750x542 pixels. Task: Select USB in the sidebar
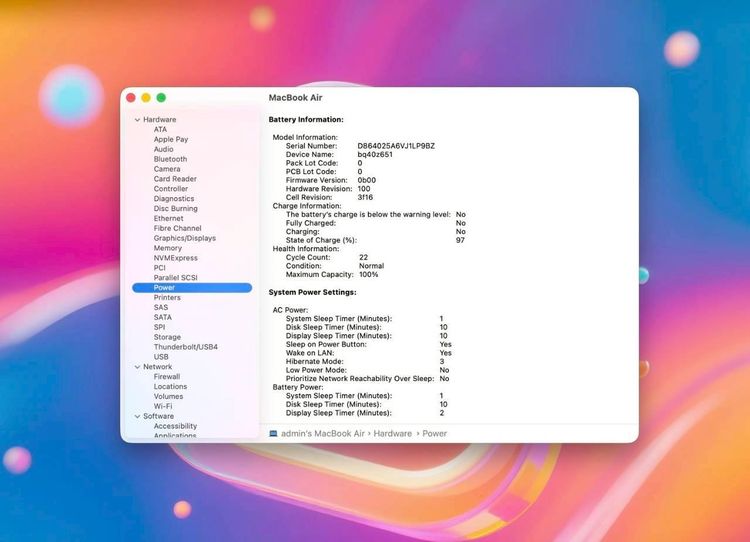(161, 357)
